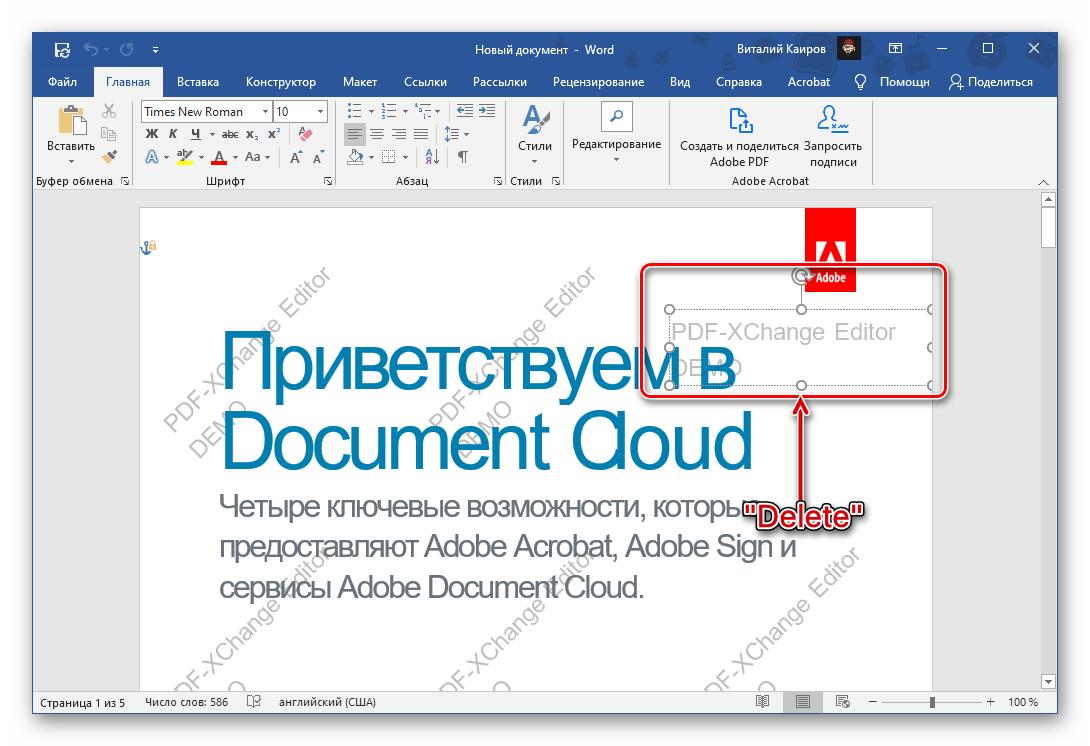1090x746 pixels.
Task: Open the Файл tab
Action: pyautogui.click(x=63, y=82)
